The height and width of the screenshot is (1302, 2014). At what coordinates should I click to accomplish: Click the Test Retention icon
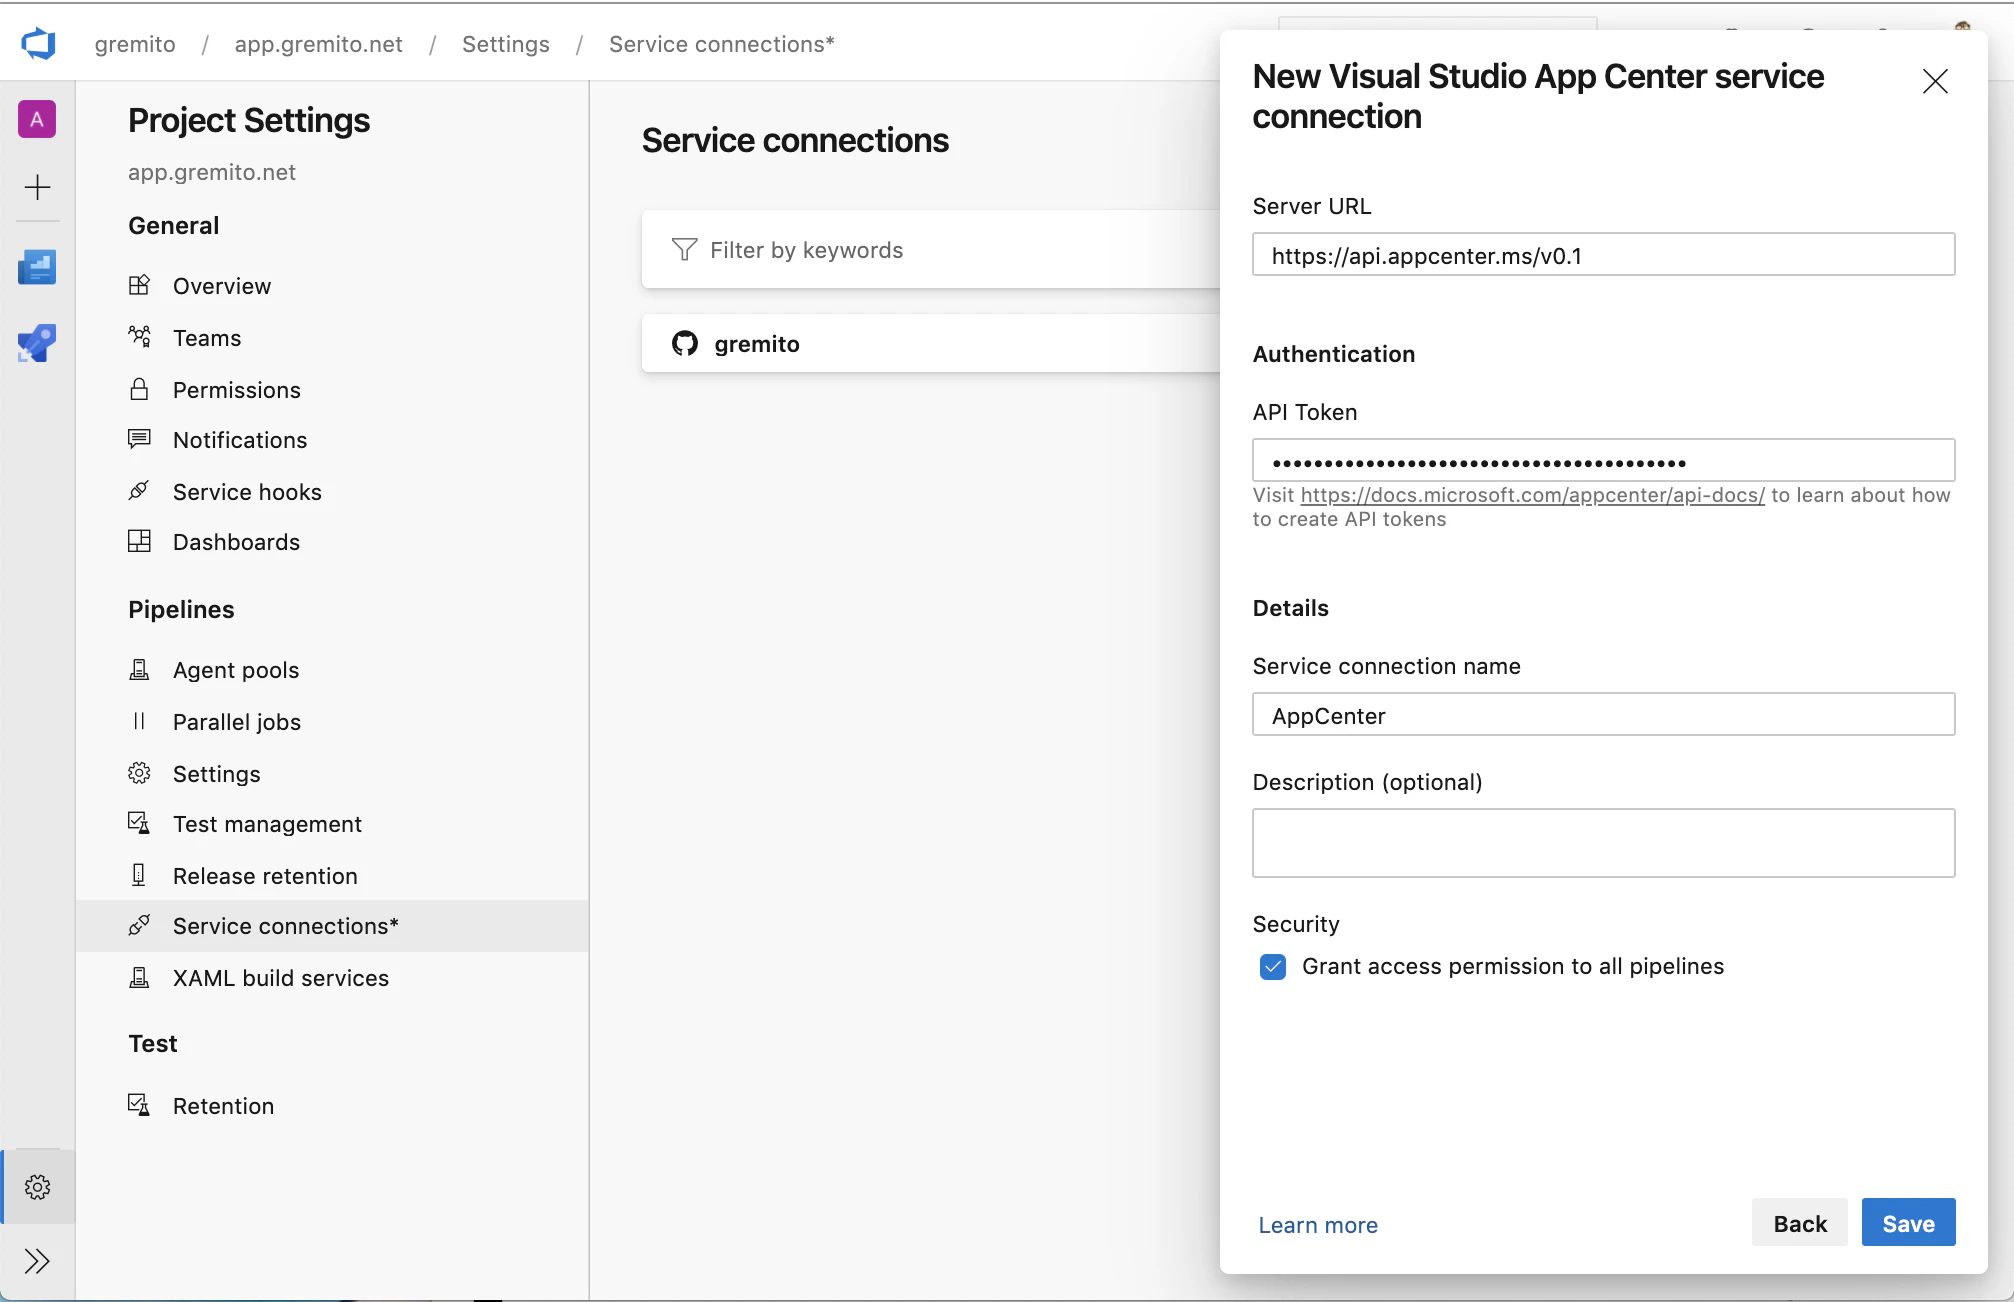139,1105
